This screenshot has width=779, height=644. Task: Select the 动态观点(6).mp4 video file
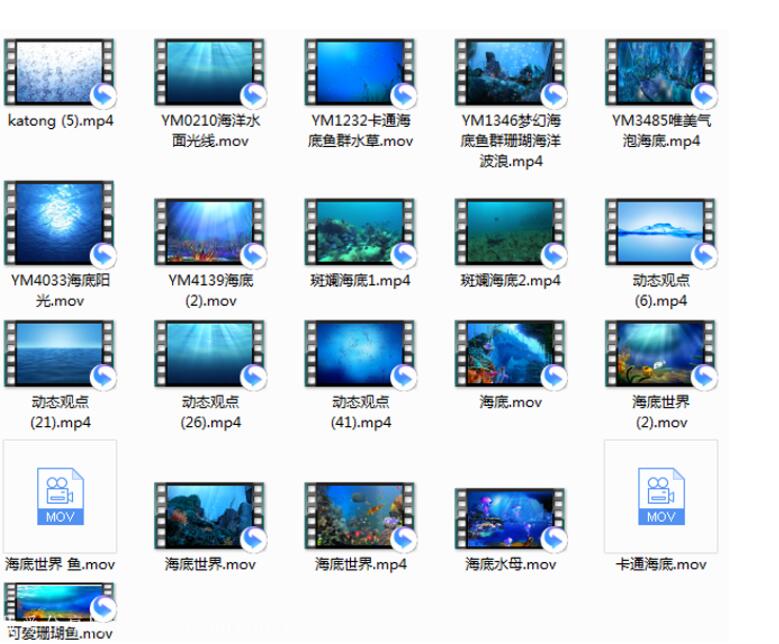click(660, 232)
